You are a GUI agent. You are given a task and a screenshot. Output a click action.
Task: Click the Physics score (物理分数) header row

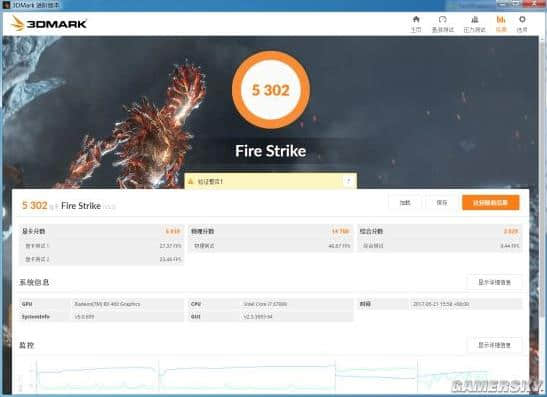[x=270, y=231]
